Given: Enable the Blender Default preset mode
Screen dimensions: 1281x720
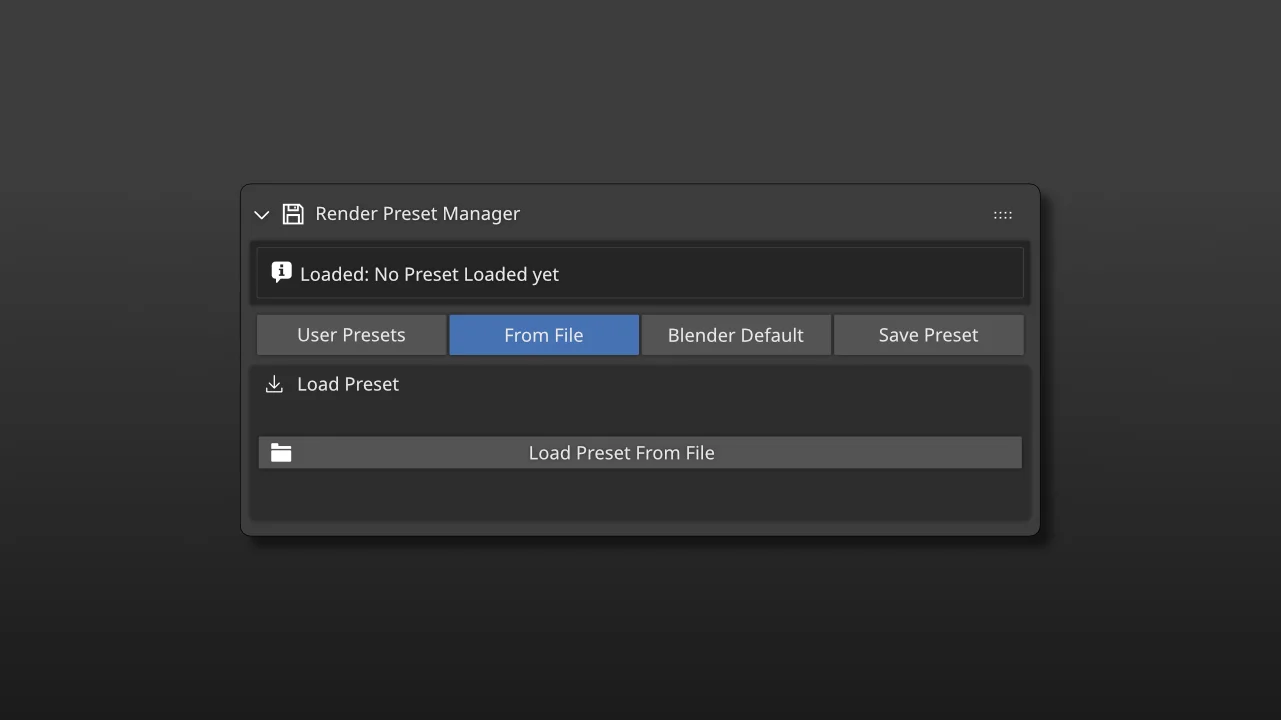Looking at the screenshot, I should (x=735, y=334).
